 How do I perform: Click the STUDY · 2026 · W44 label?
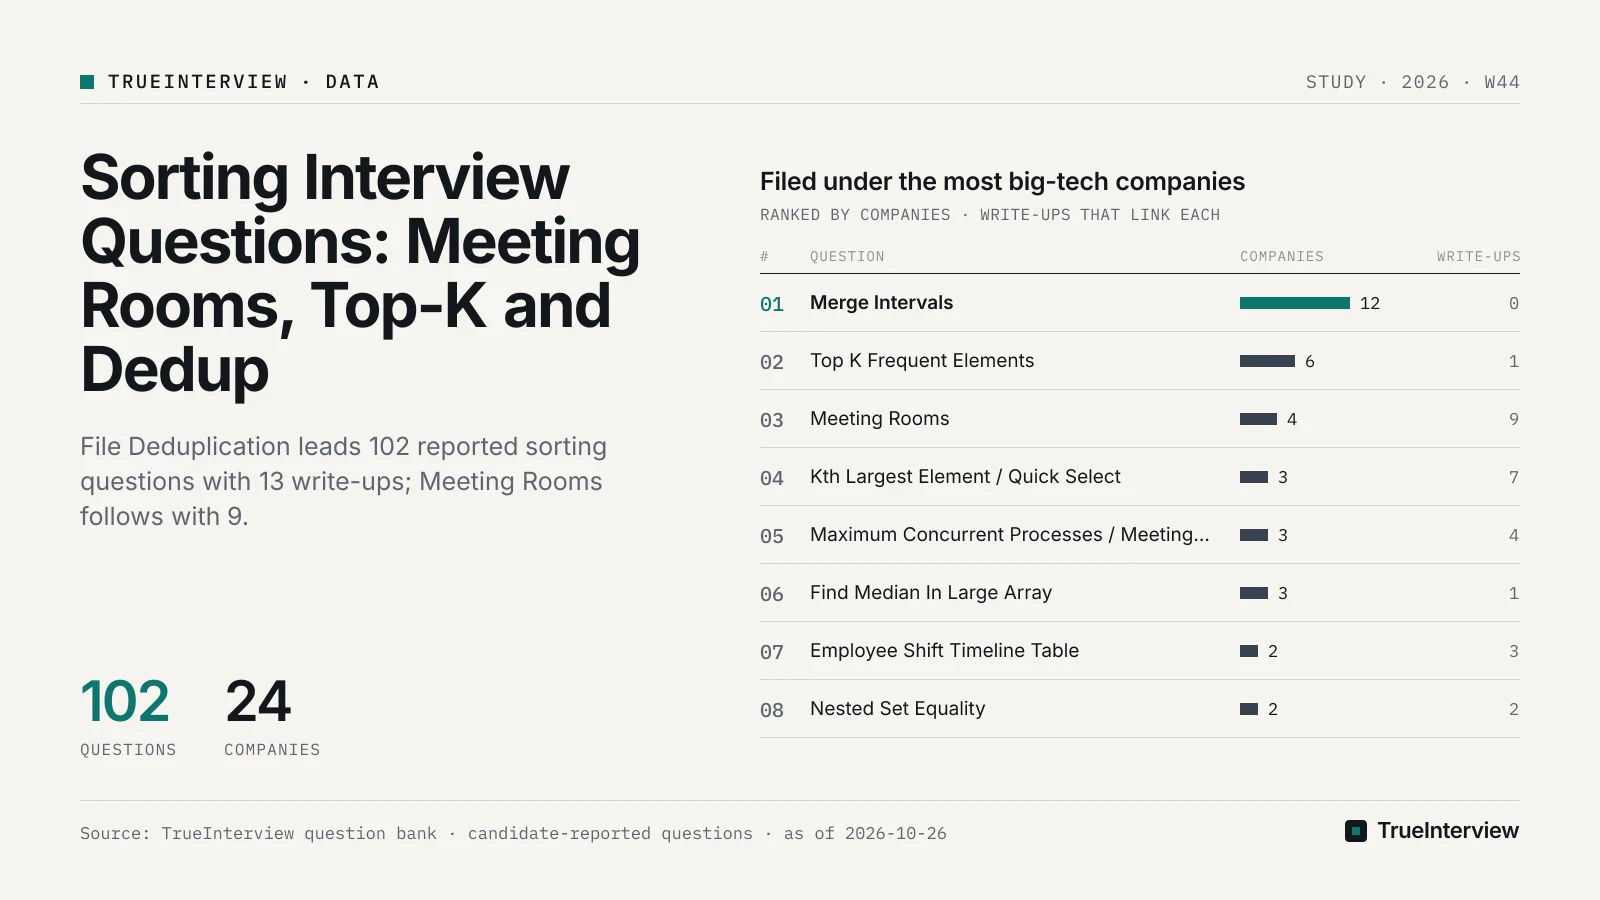point(1412,82)
